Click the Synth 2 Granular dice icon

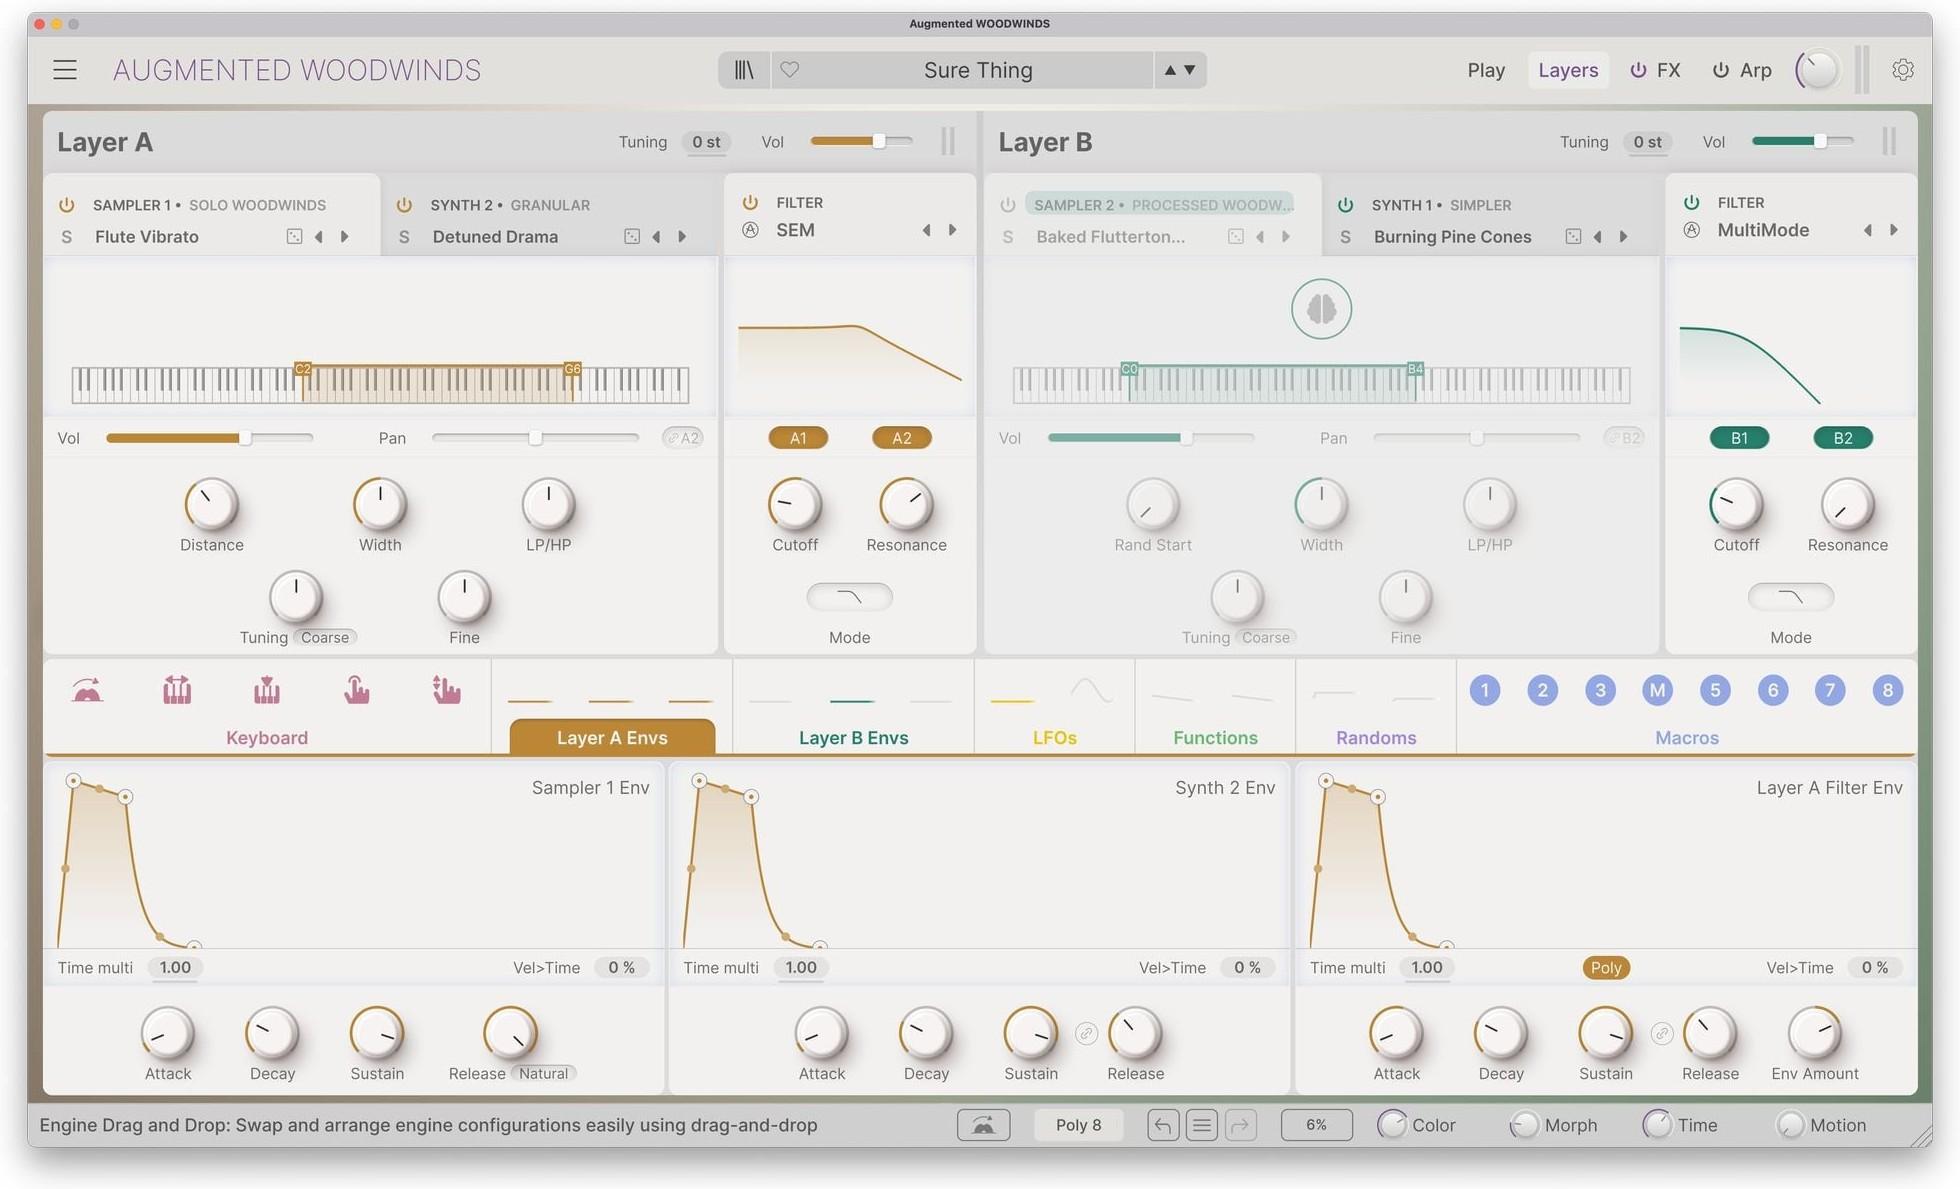(x=632, y=237)
